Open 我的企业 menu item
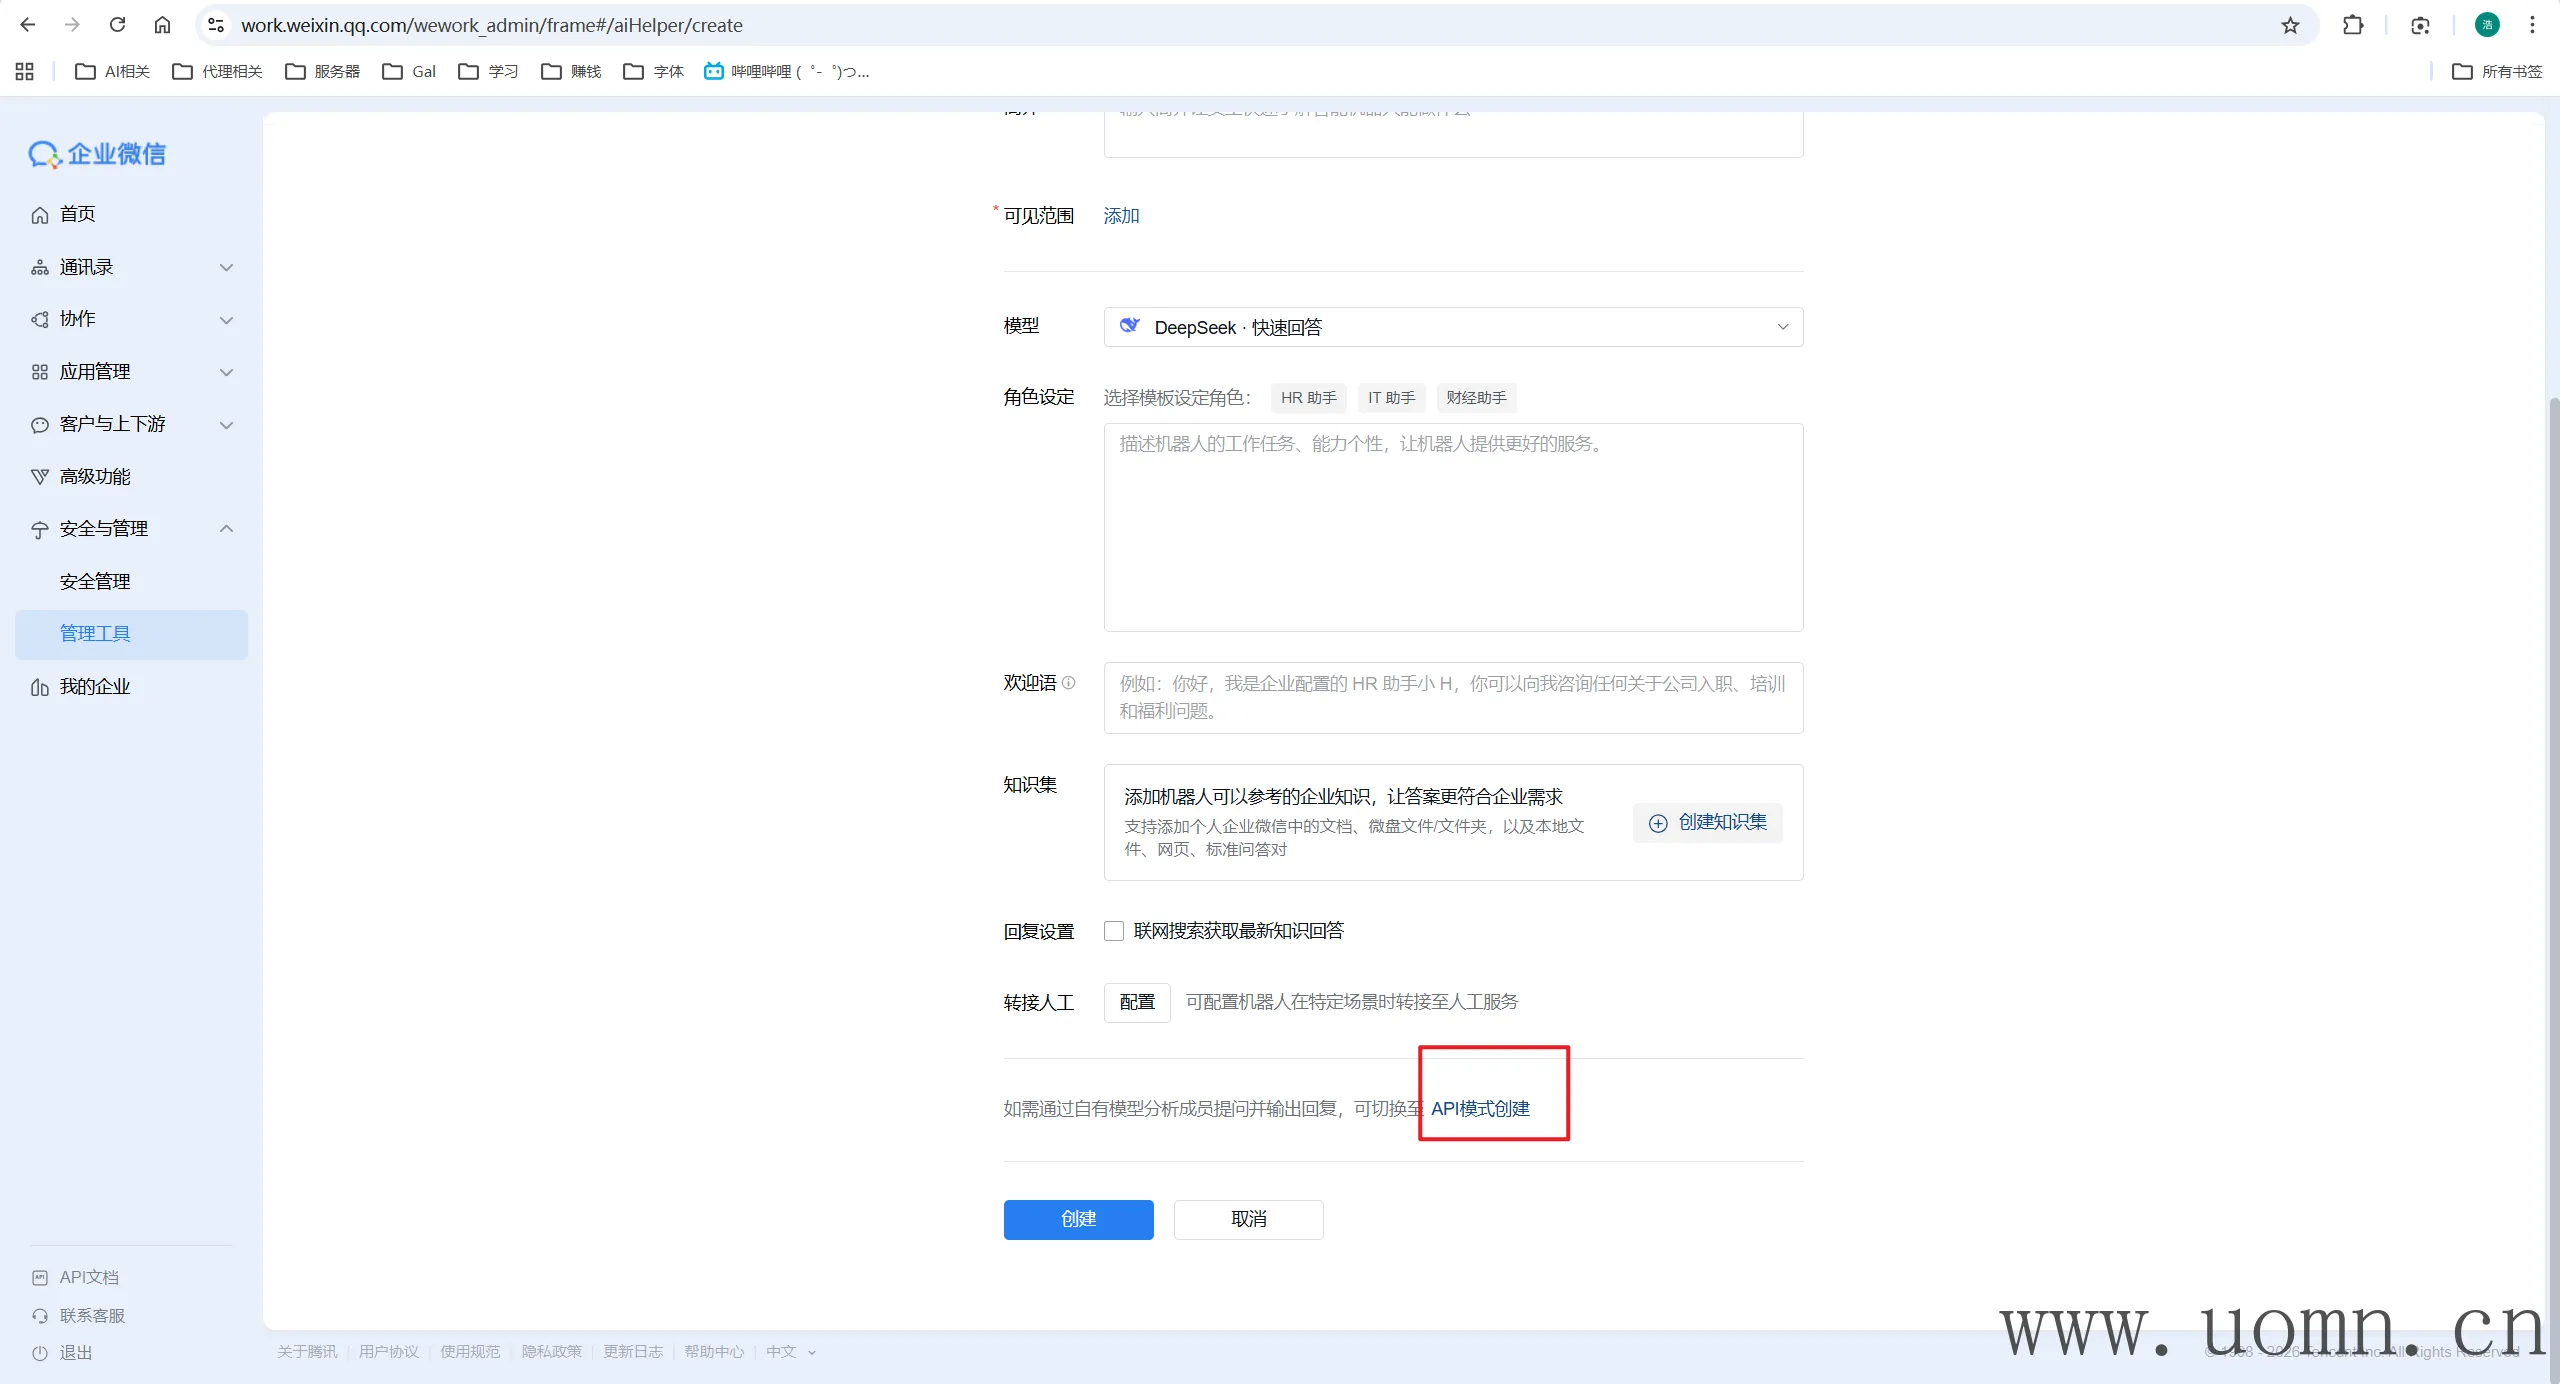Screen dimensions: 2560x1384 [x=95, y=687]
